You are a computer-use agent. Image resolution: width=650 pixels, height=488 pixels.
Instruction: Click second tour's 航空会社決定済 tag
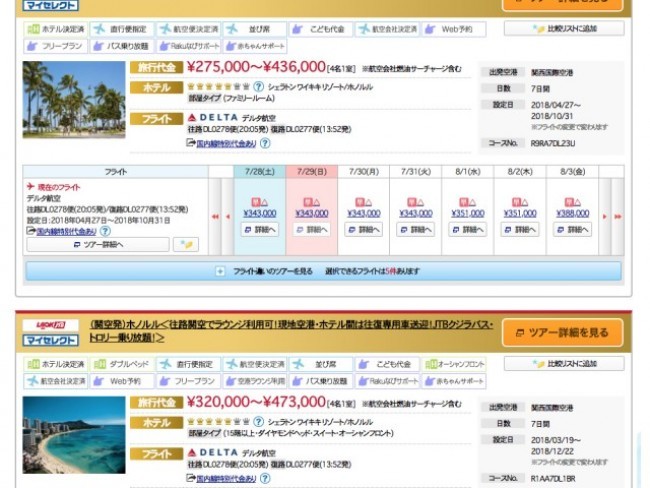pyautogui.click(x=56, y=381)
